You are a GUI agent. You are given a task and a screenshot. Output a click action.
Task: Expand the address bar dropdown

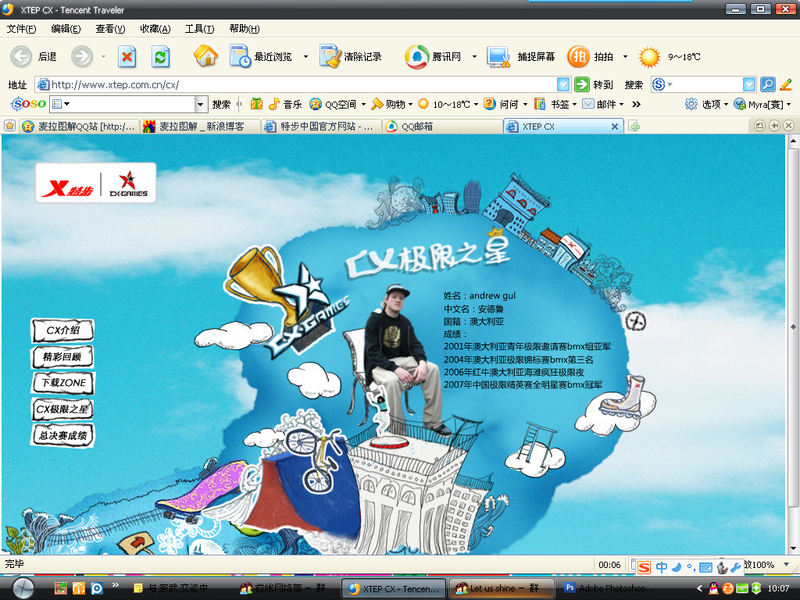(x=563, y=84)
